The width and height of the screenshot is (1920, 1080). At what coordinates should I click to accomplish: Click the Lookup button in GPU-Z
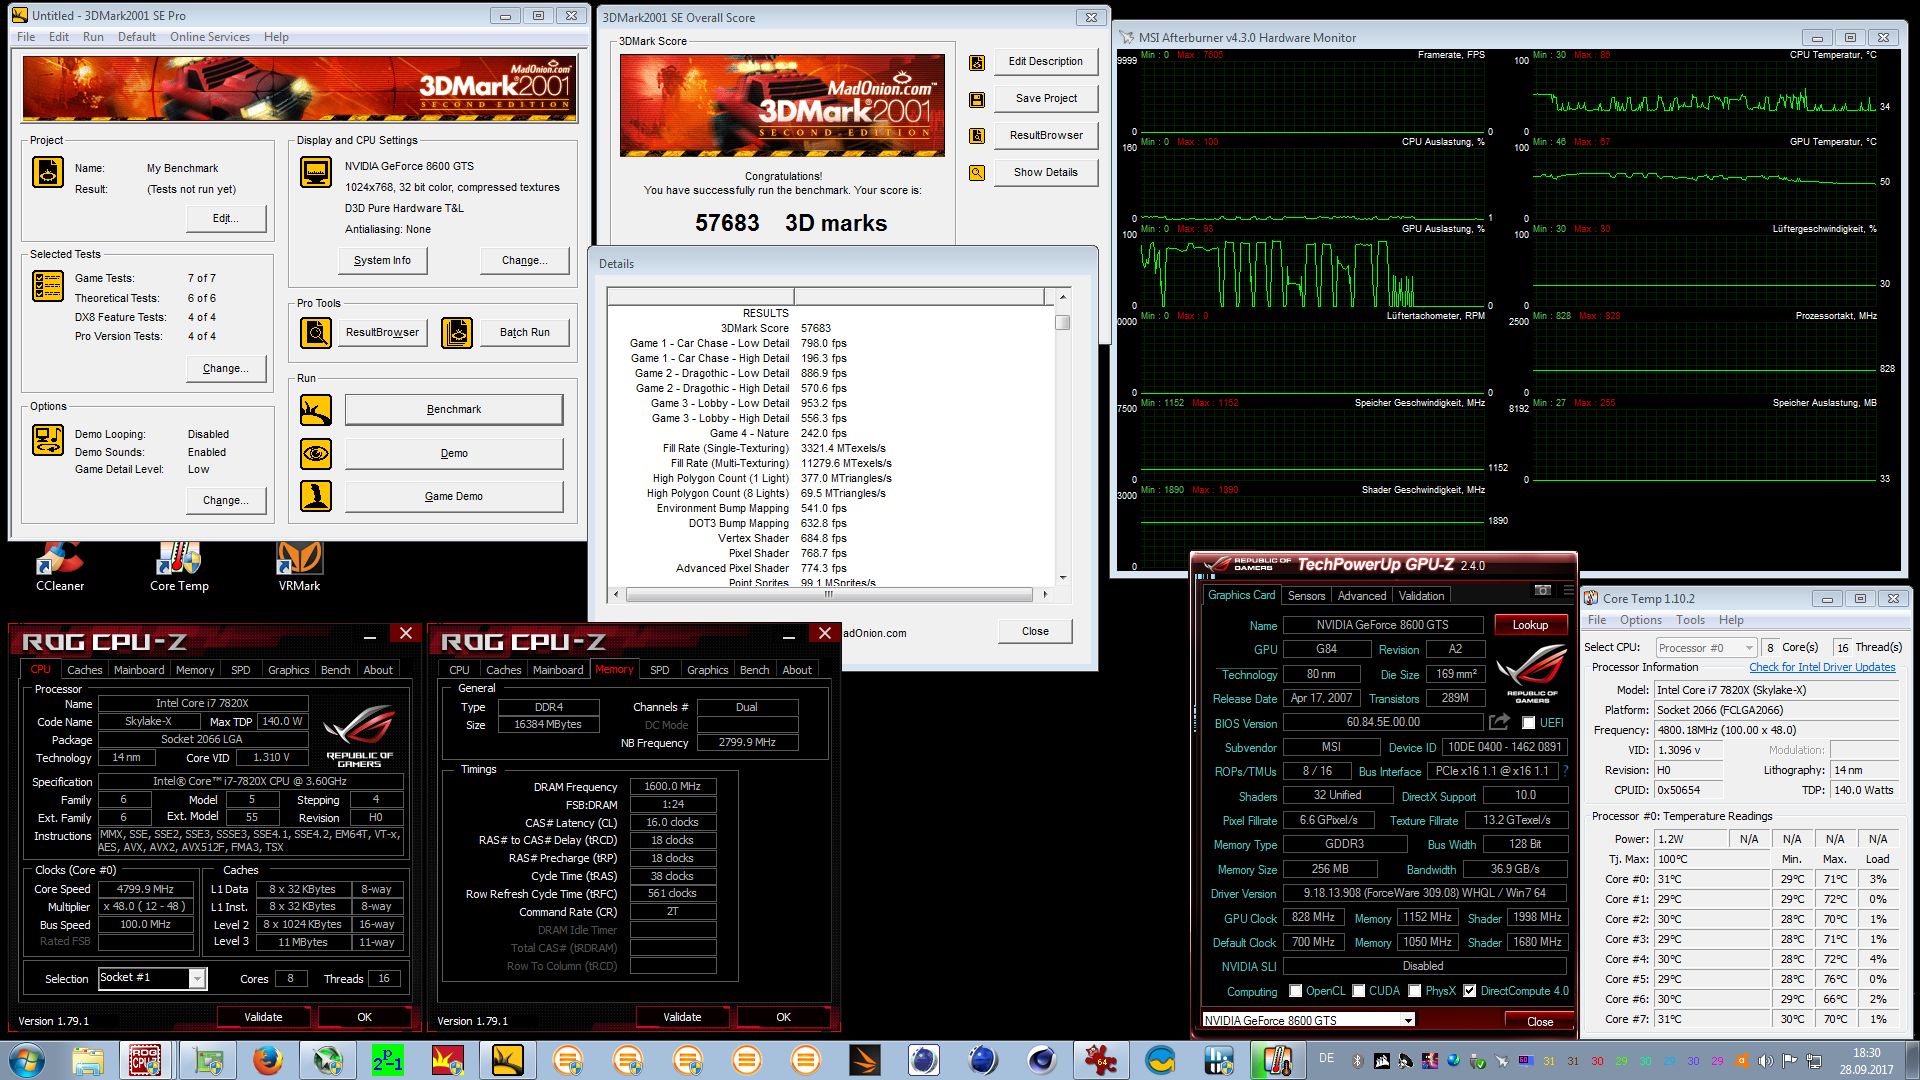(x=1530, y=625)
